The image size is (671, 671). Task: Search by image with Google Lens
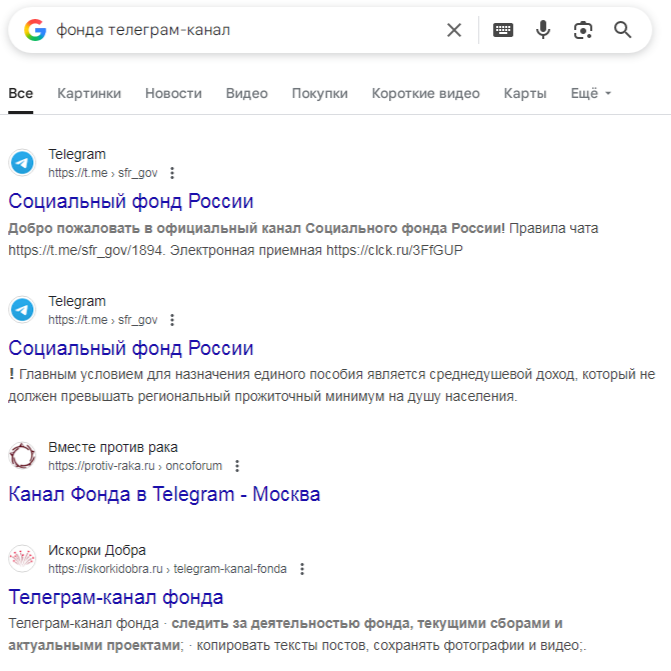[583, 30]
